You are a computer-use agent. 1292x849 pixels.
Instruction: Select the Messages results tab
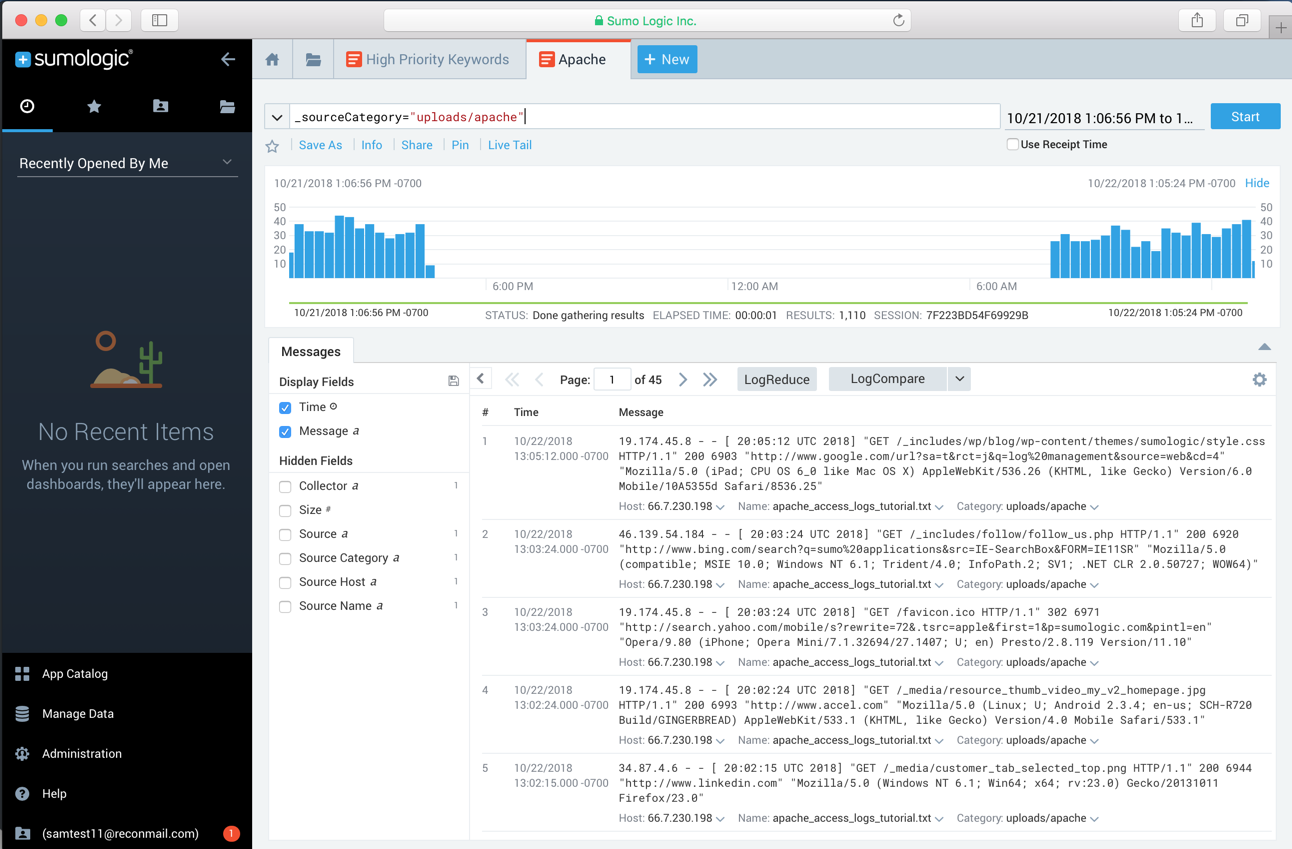(x=311, y=352)
